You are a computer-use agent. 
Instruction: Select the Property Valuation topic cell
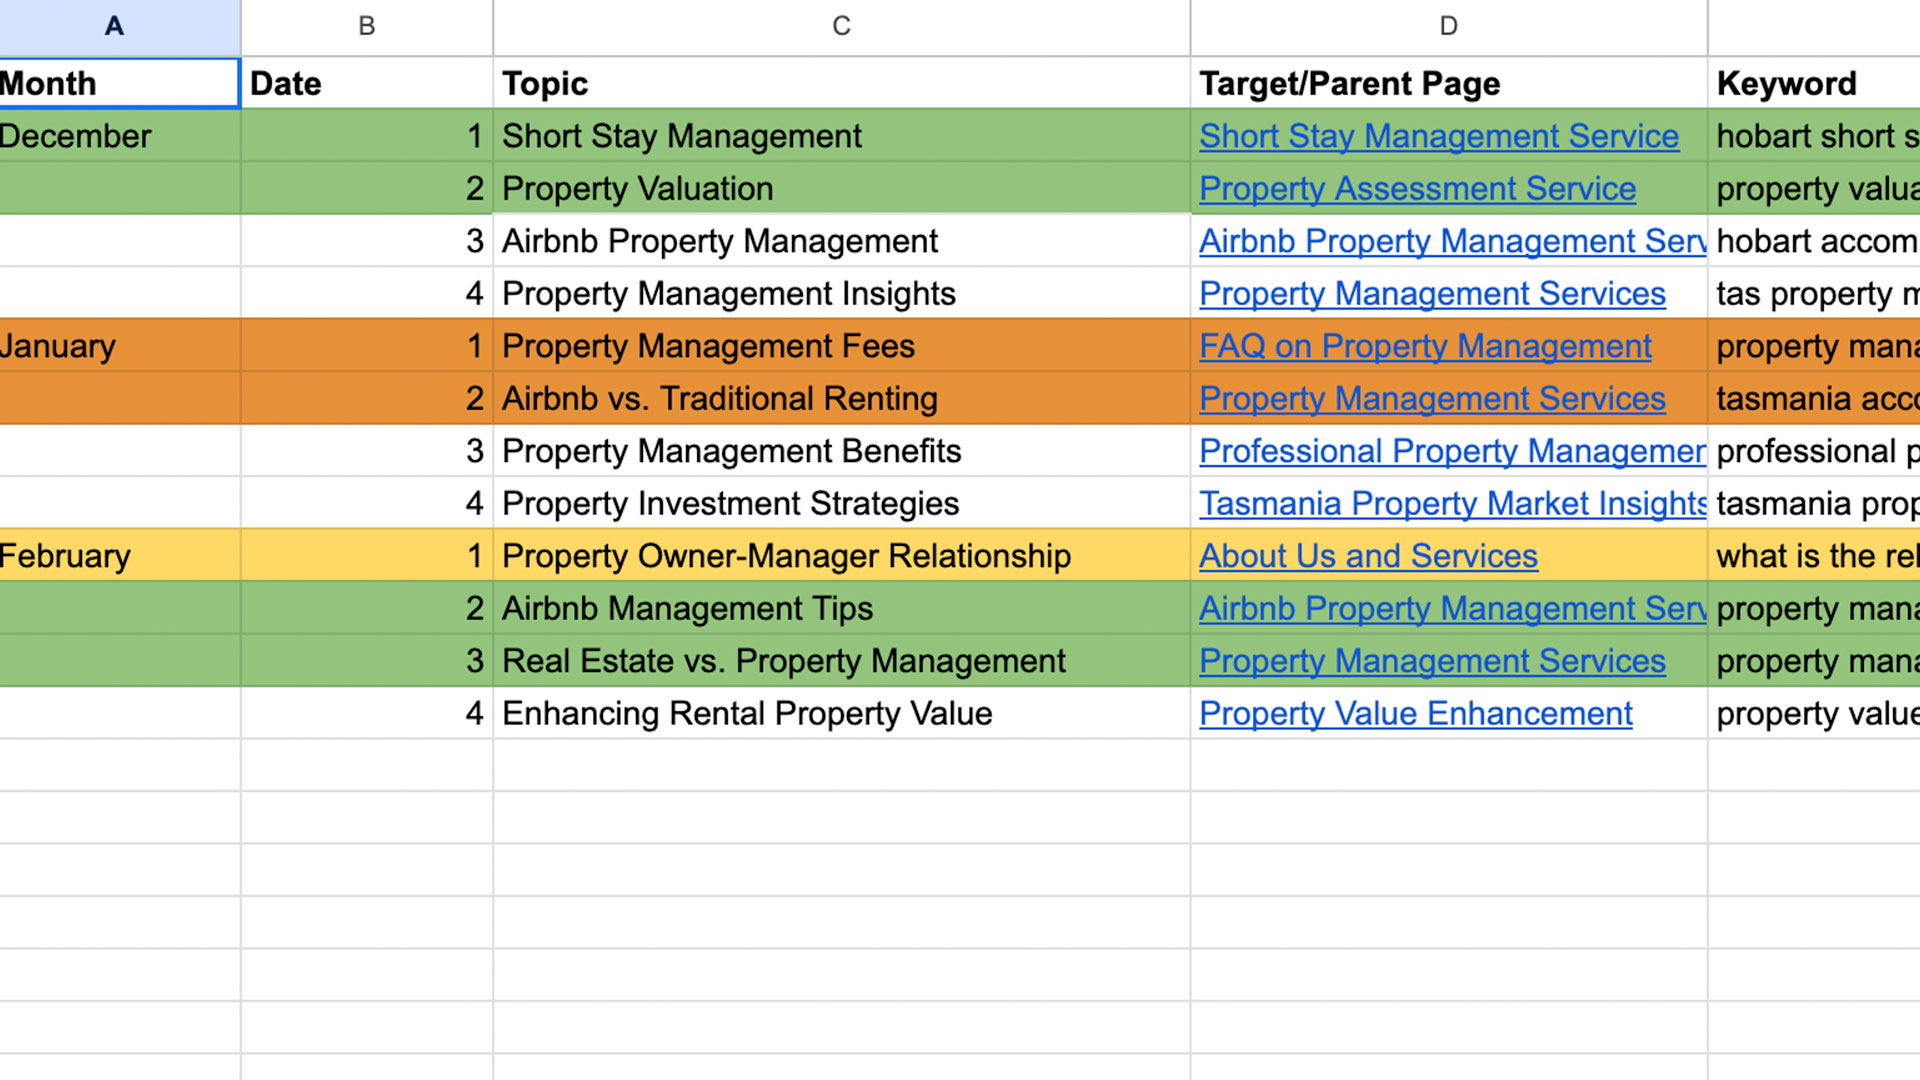(x=841, y=189)
